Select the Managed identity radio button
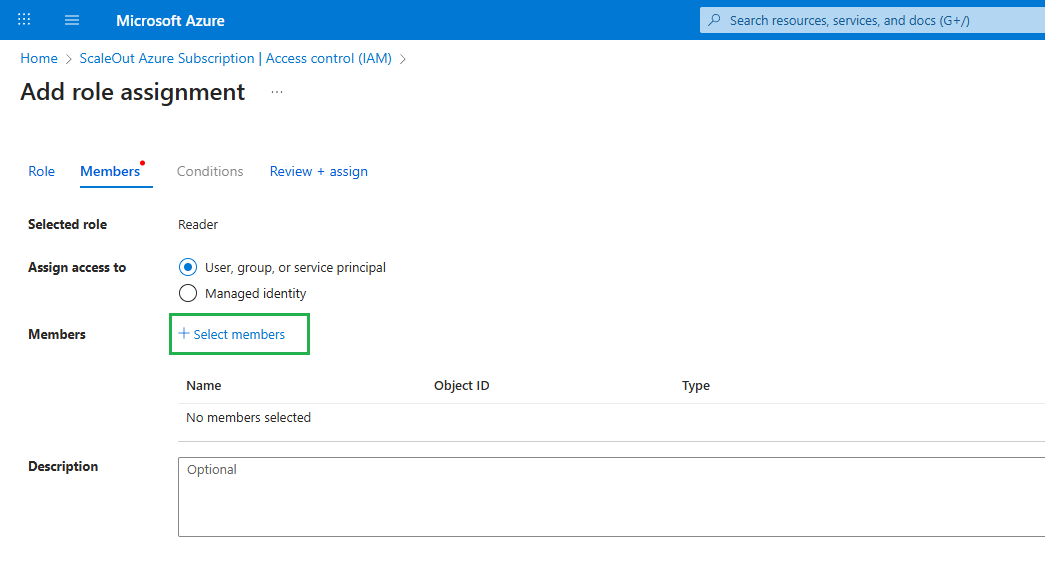The image size is (1045, 564). pos(188,293)
